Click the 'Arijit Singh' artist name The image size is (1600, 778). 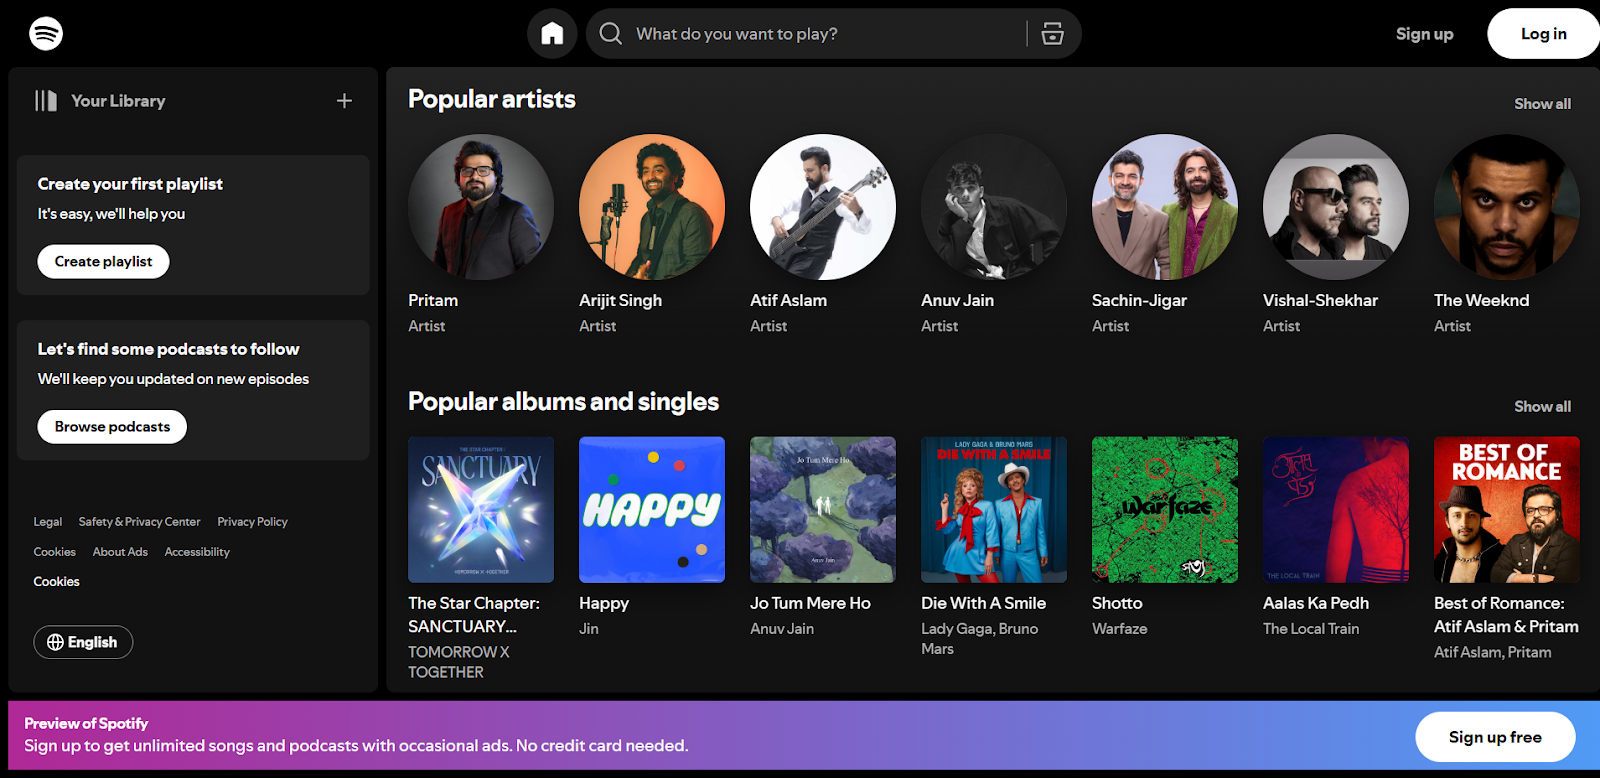(x=620, y=301)
